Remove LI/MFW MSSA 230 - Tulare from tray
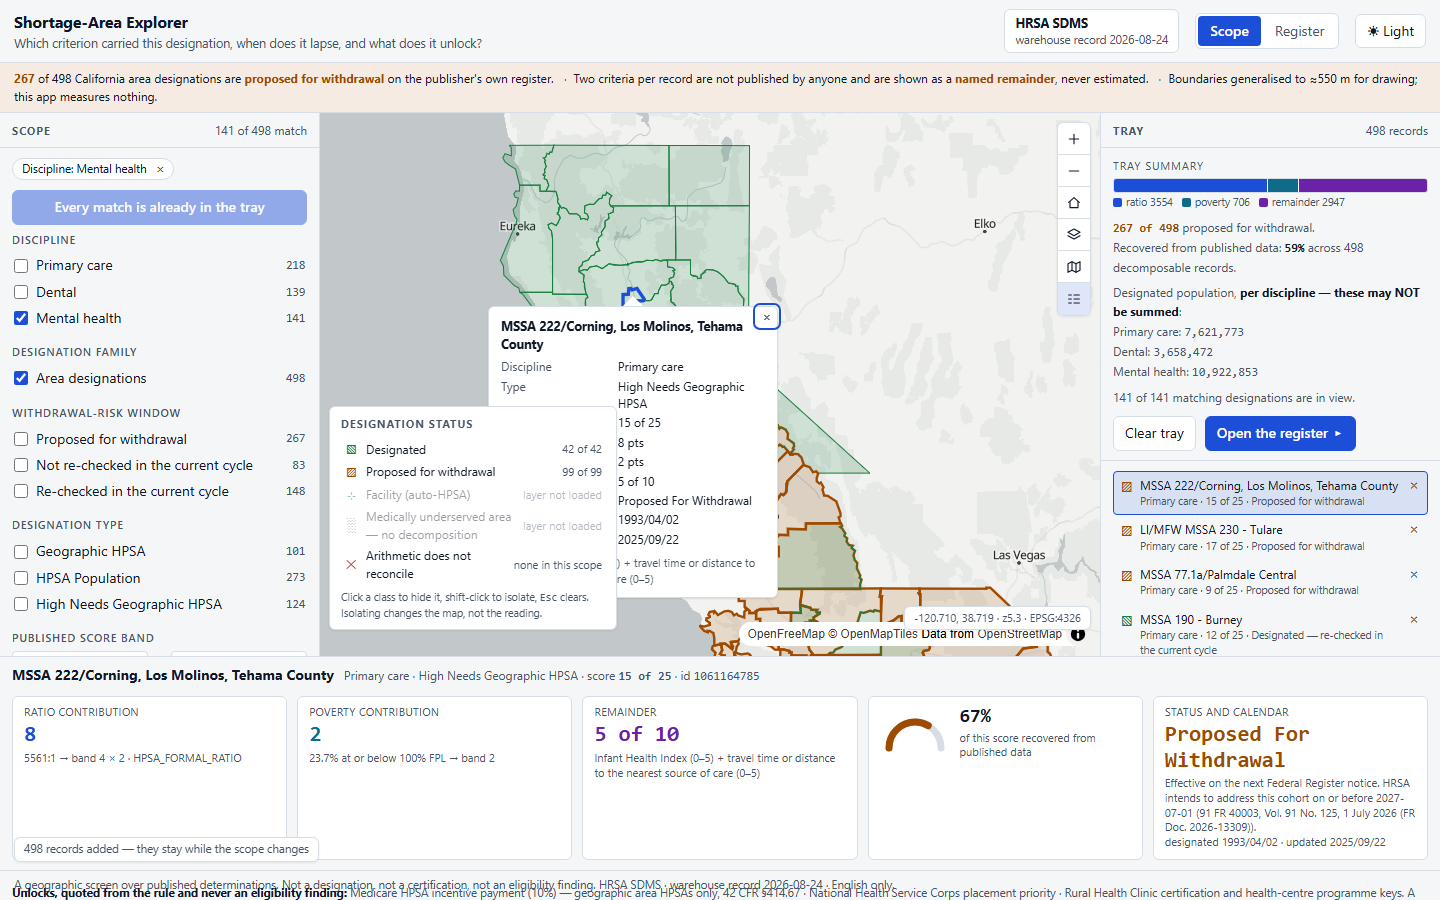This screenshot has width=1440, height=900. [x=1414, y=530]
